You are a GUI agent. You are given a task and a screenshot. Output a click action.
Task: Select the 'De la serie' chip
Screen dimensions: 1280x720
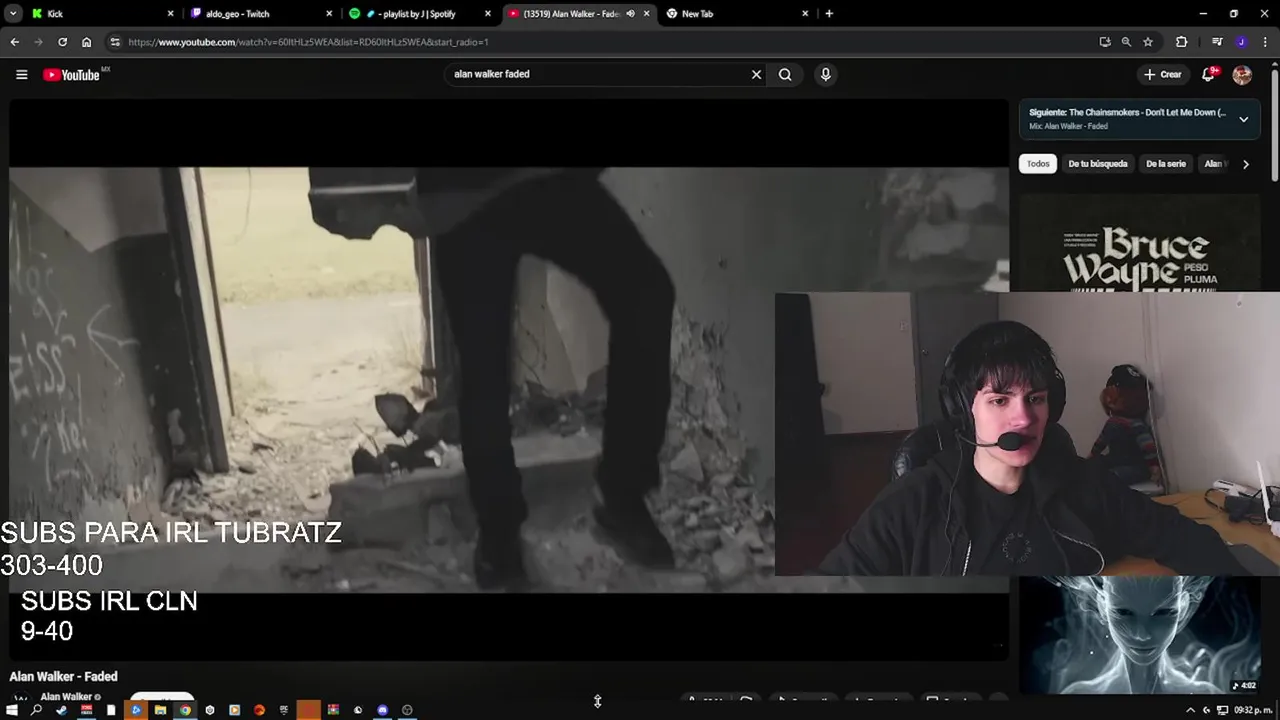1166,164
